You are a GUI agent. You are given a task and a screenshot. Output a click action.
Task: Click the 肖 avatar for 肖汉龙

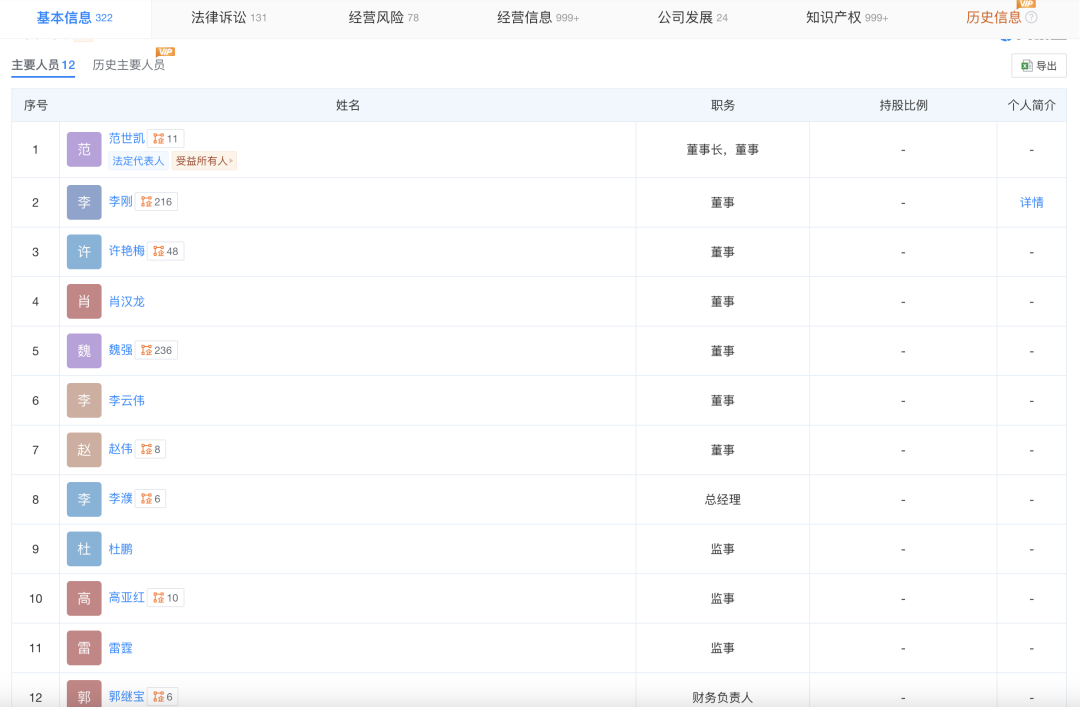coord(84,301)
